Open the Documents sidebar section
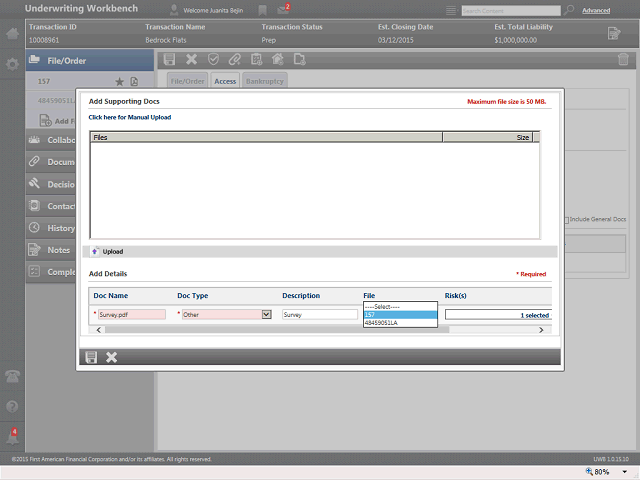This screenshot has height=480, width=640. 51,162
